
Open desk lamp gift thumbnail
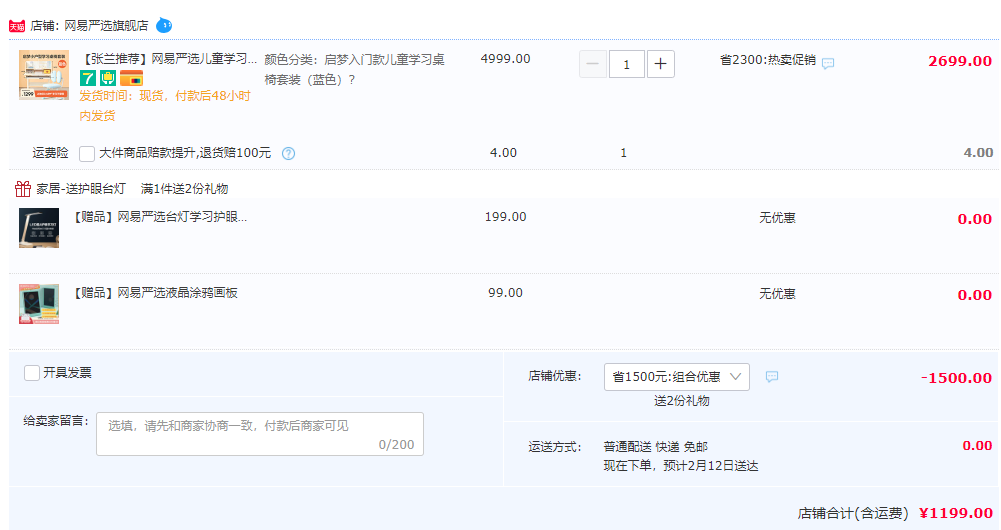pyautogui.click(x=39, y=228)
